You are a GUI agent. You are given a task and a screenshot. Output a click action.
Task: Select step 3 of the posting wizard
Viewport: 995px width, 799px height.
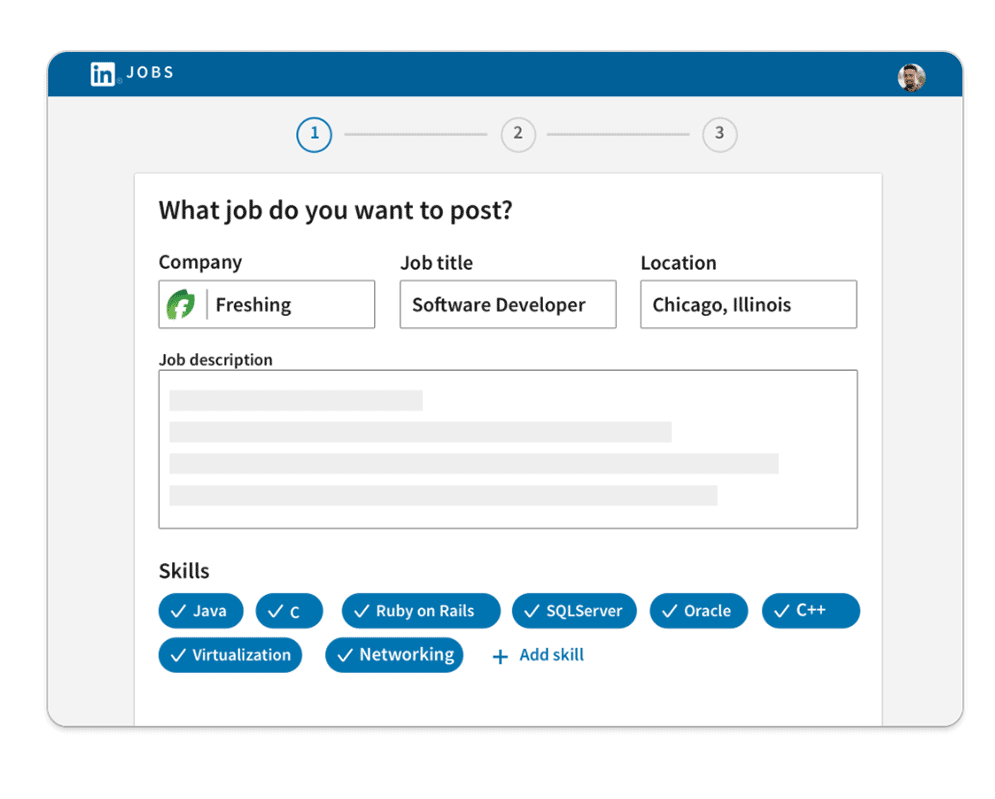[x=720, y=134]
